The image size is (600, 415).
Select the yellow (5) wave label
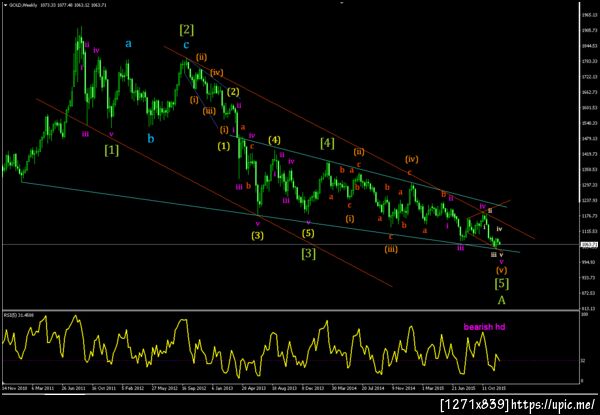pos(308,233)
